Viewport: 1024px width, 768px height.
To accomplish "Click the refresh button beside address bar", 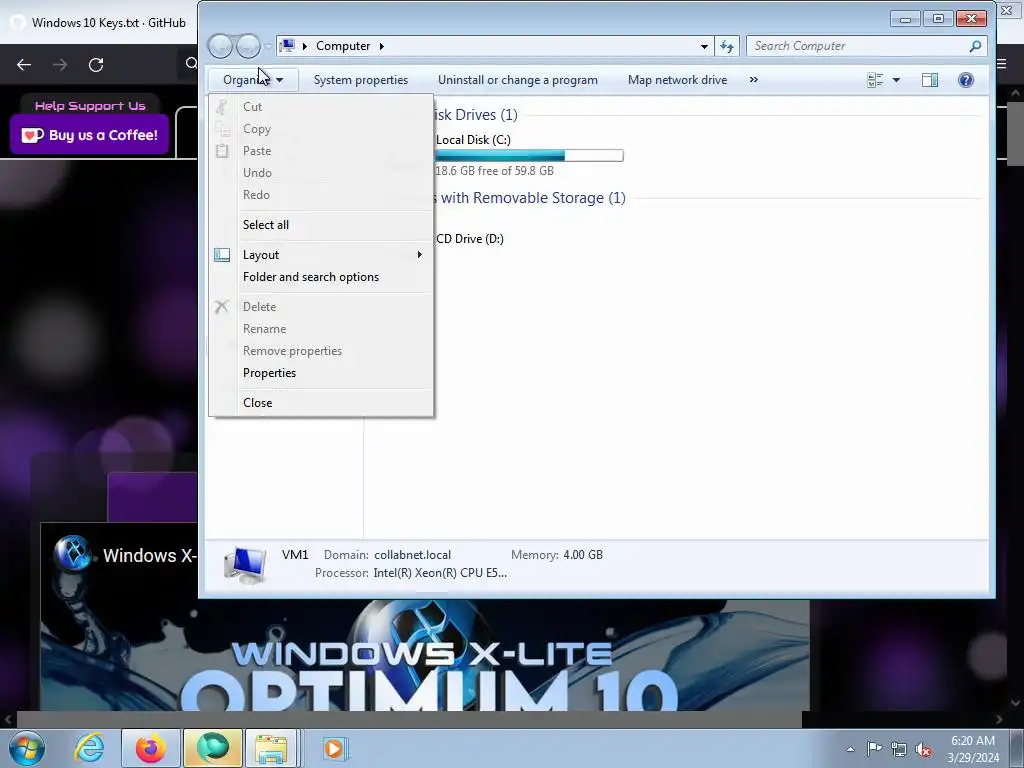I will pyautogui.click(x=727, y=46).
